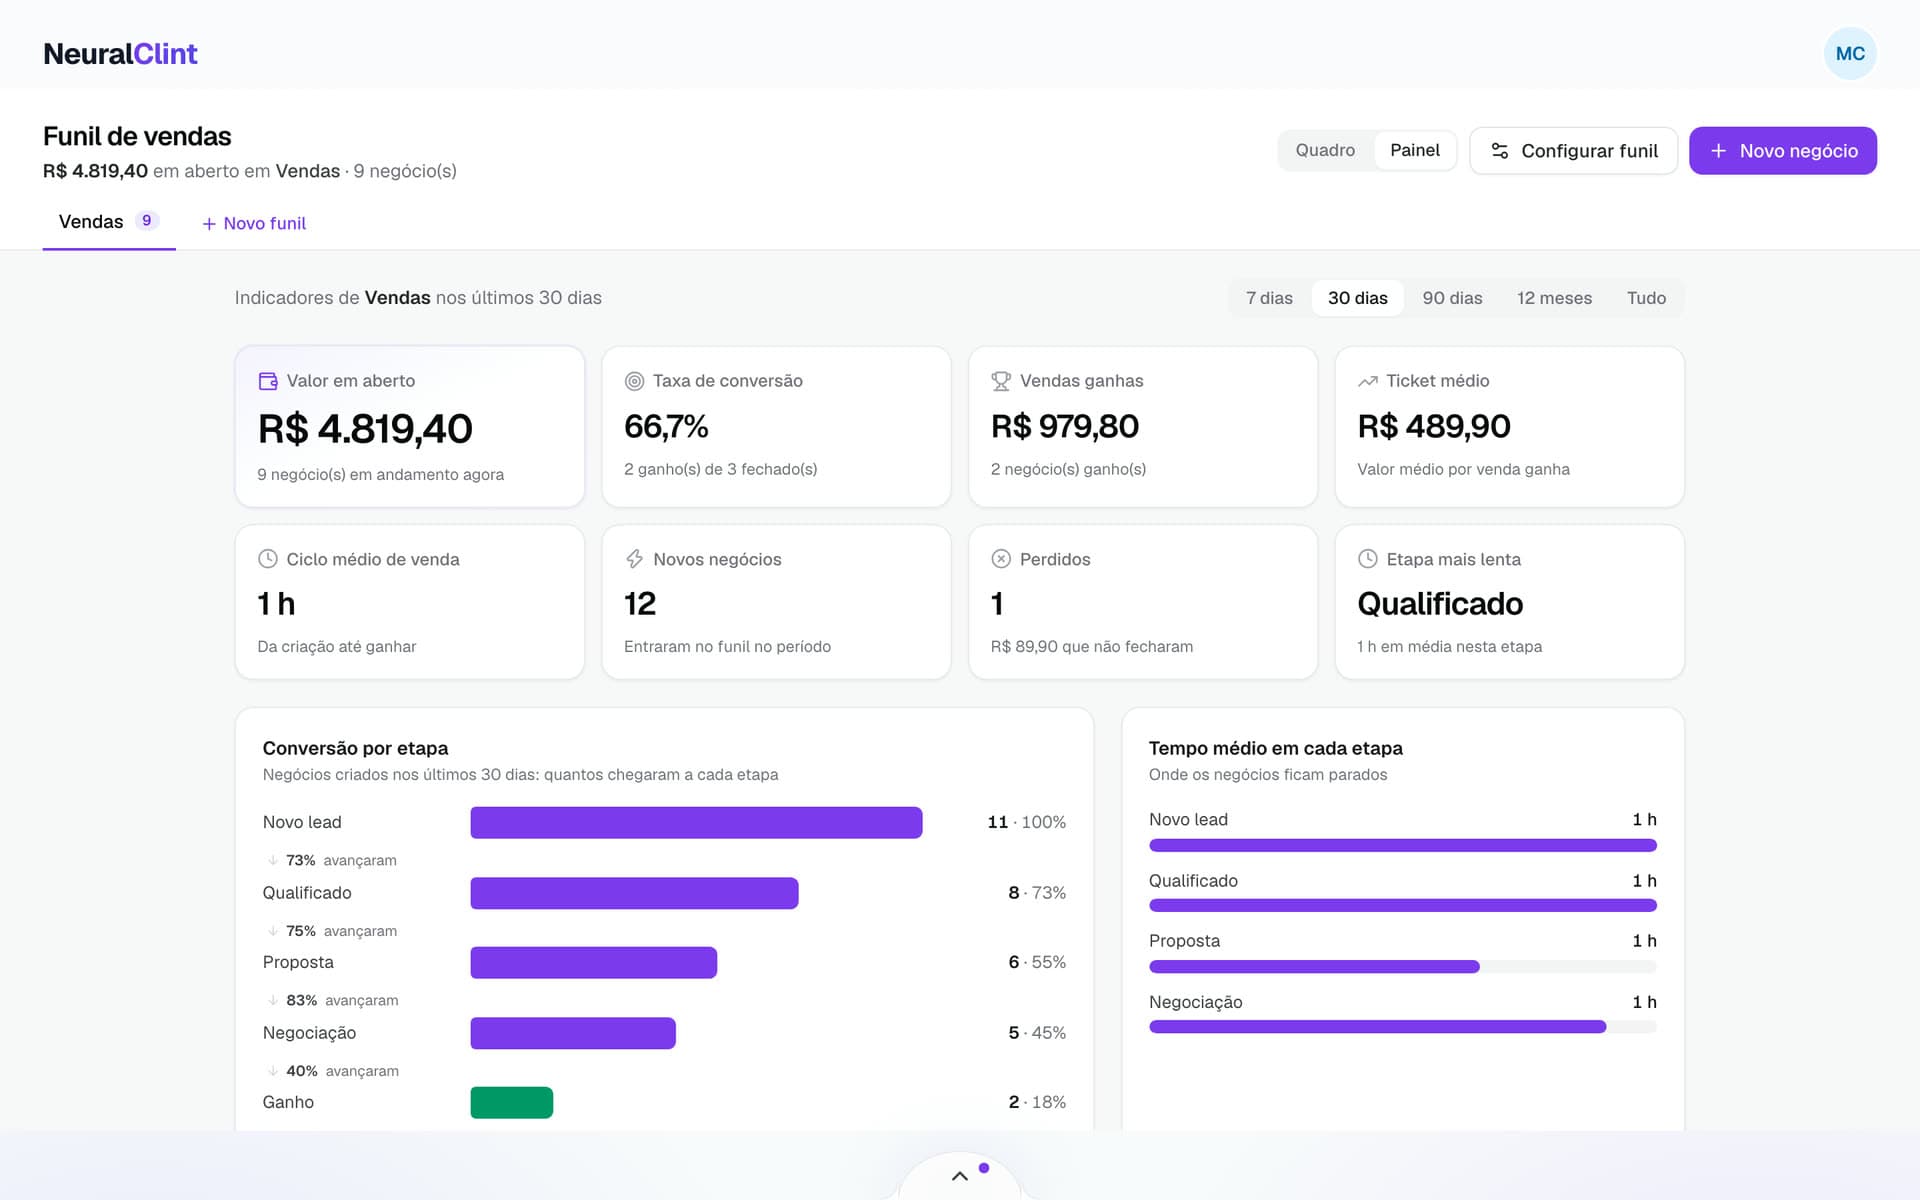Click the Negociação conversion bar
The height and width of the screenshot is (1200, 1920).
573,1033
